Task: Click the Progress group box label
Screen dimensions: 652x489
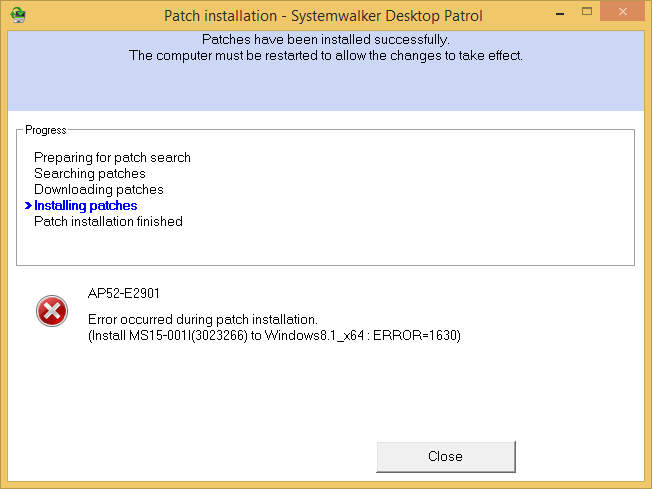Action: (46, 130)
